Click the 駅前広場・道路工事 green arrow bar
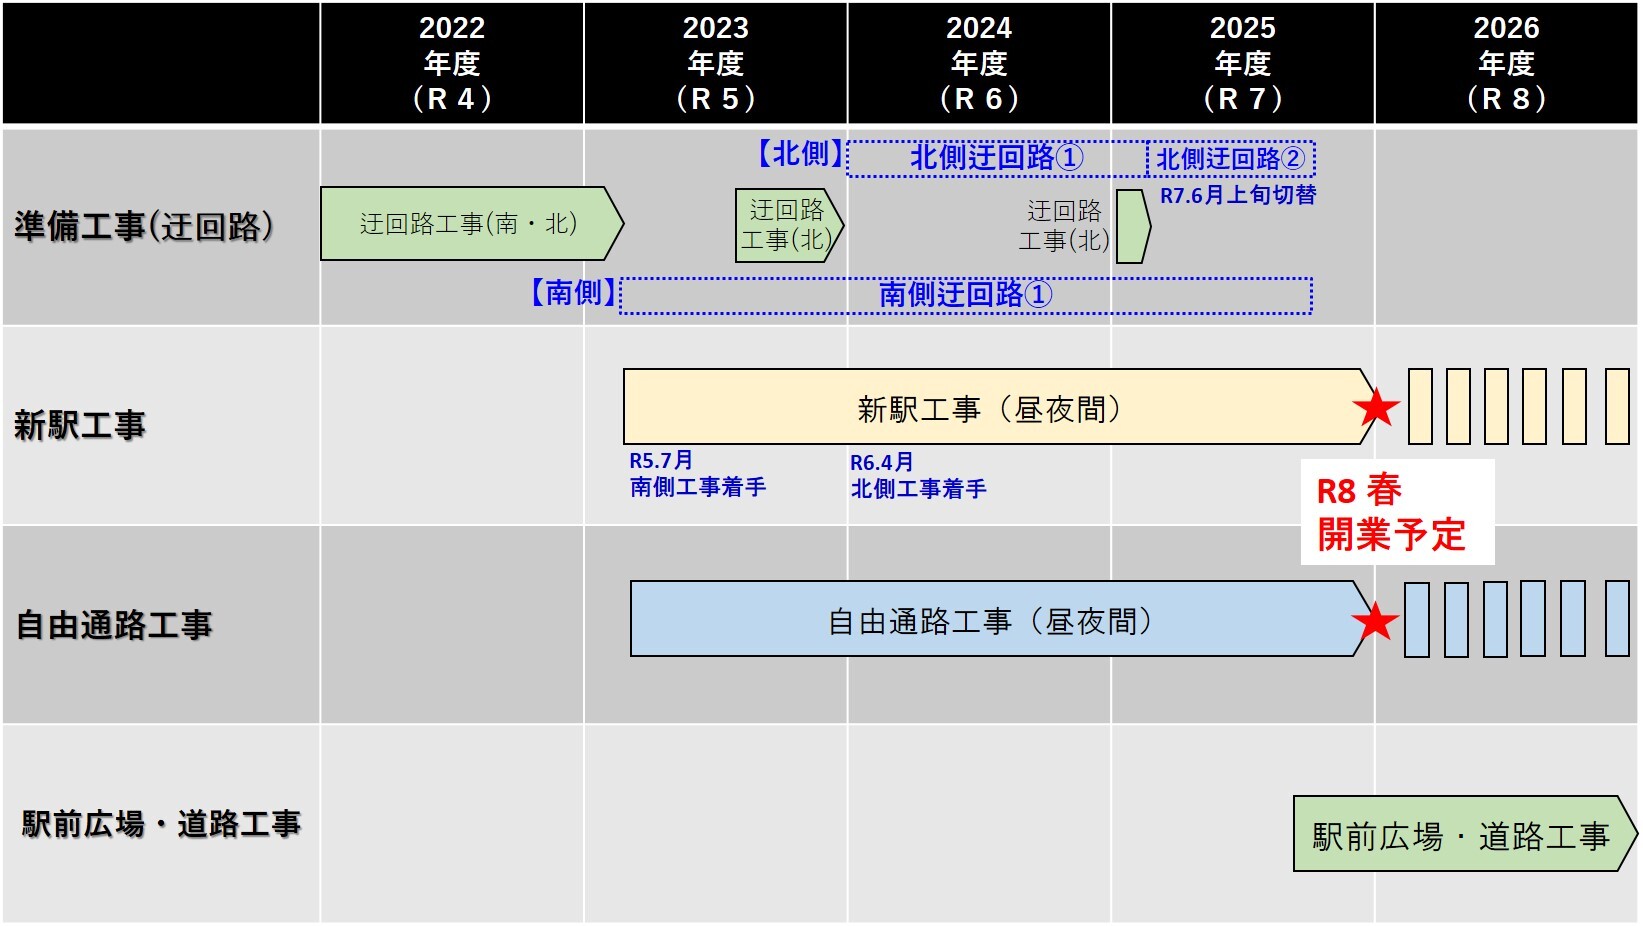The image size is (1643, 926). click(x=1465, y=834)
